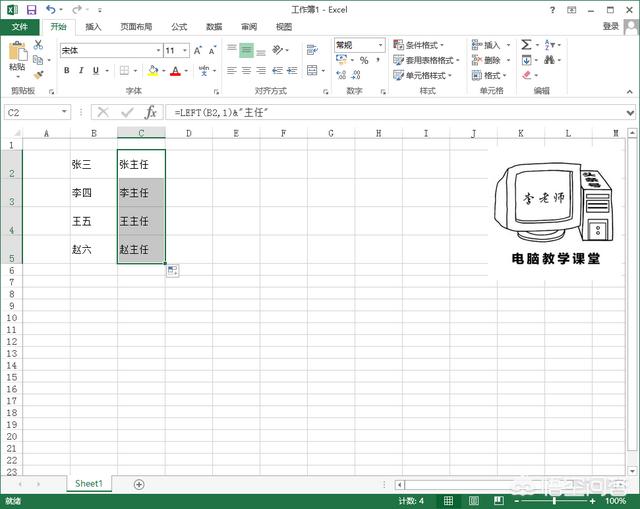Image resolution: width=640 pixels, height=509 pixels.
Task: Click the Auto Fill Options icon below C5
Action: pos(173,271)
